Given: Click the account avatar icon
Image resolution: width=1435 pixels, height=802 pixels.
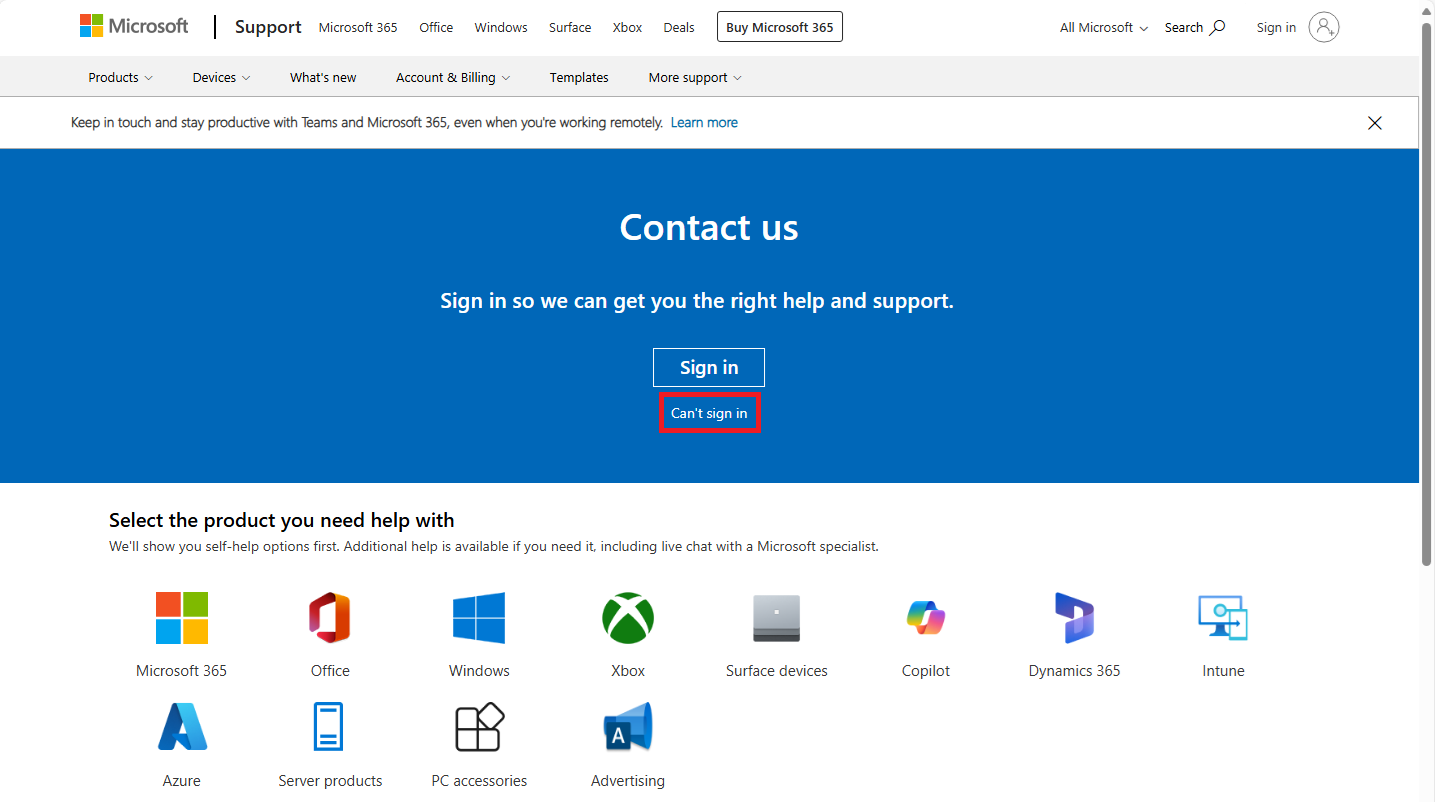Looking at the screenshot, I should click(1324, 27).
